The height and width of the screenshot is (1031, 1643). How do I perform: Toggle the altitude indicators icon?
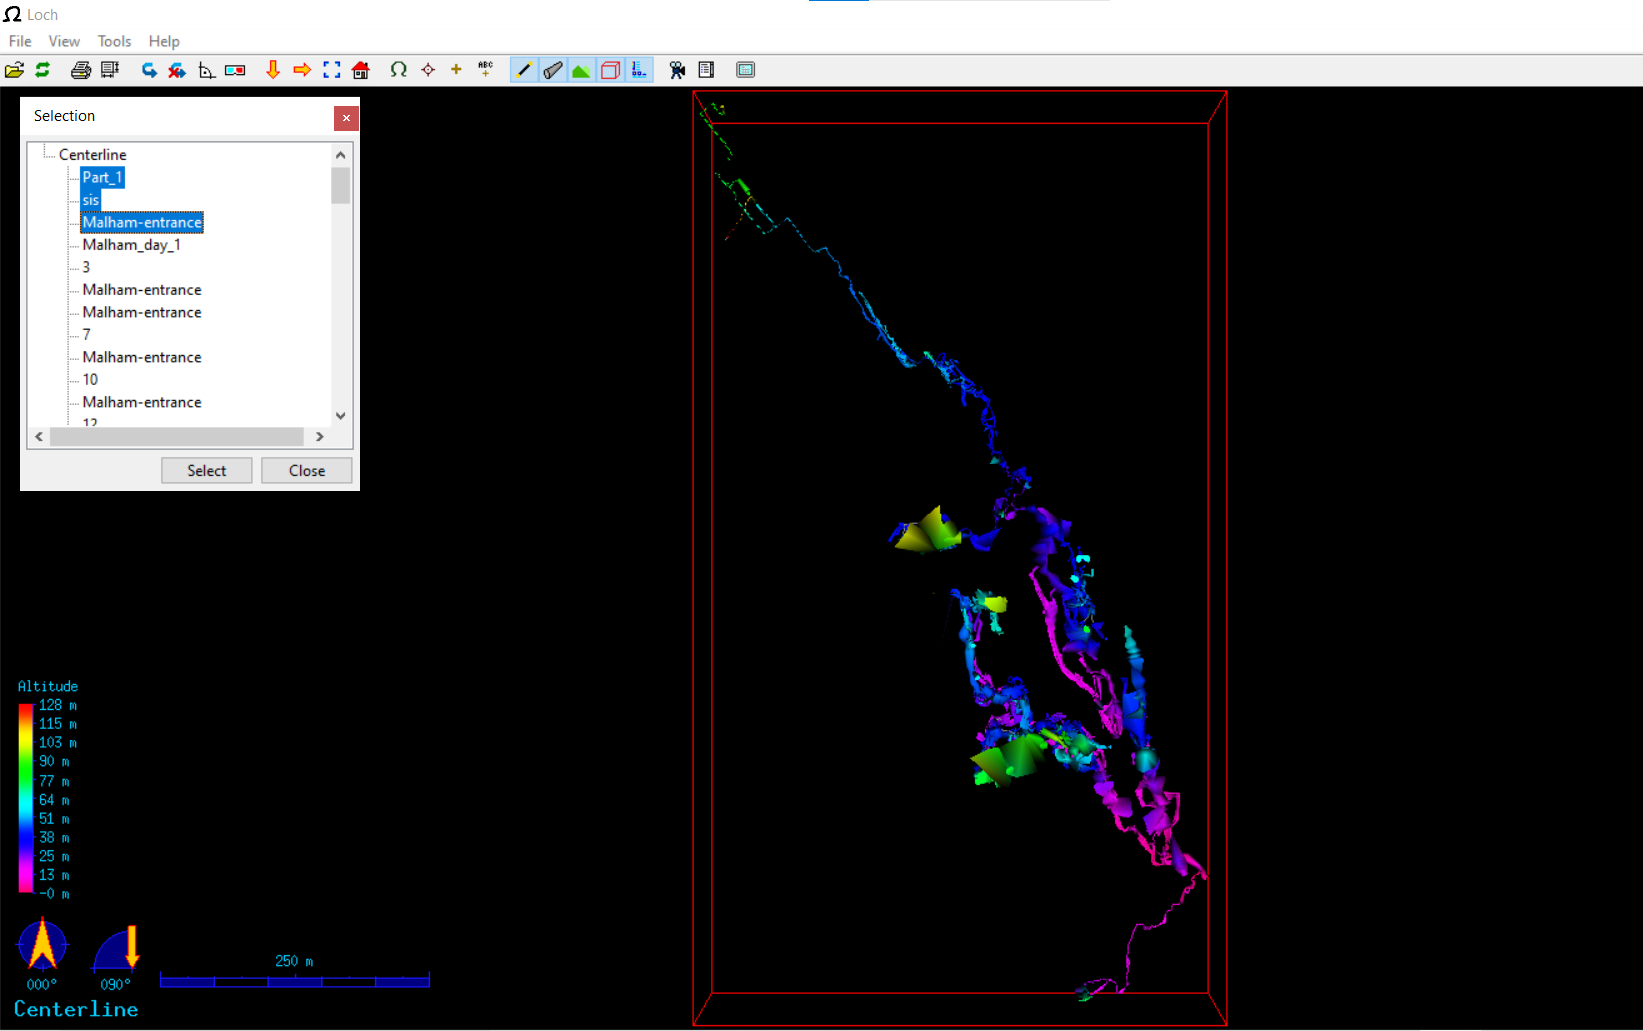tap(639, 70)
